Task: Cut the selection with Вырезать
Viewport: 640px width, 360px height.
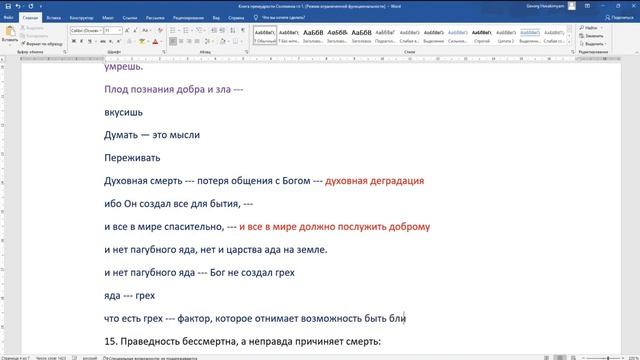Action: (x=33, y=28)
